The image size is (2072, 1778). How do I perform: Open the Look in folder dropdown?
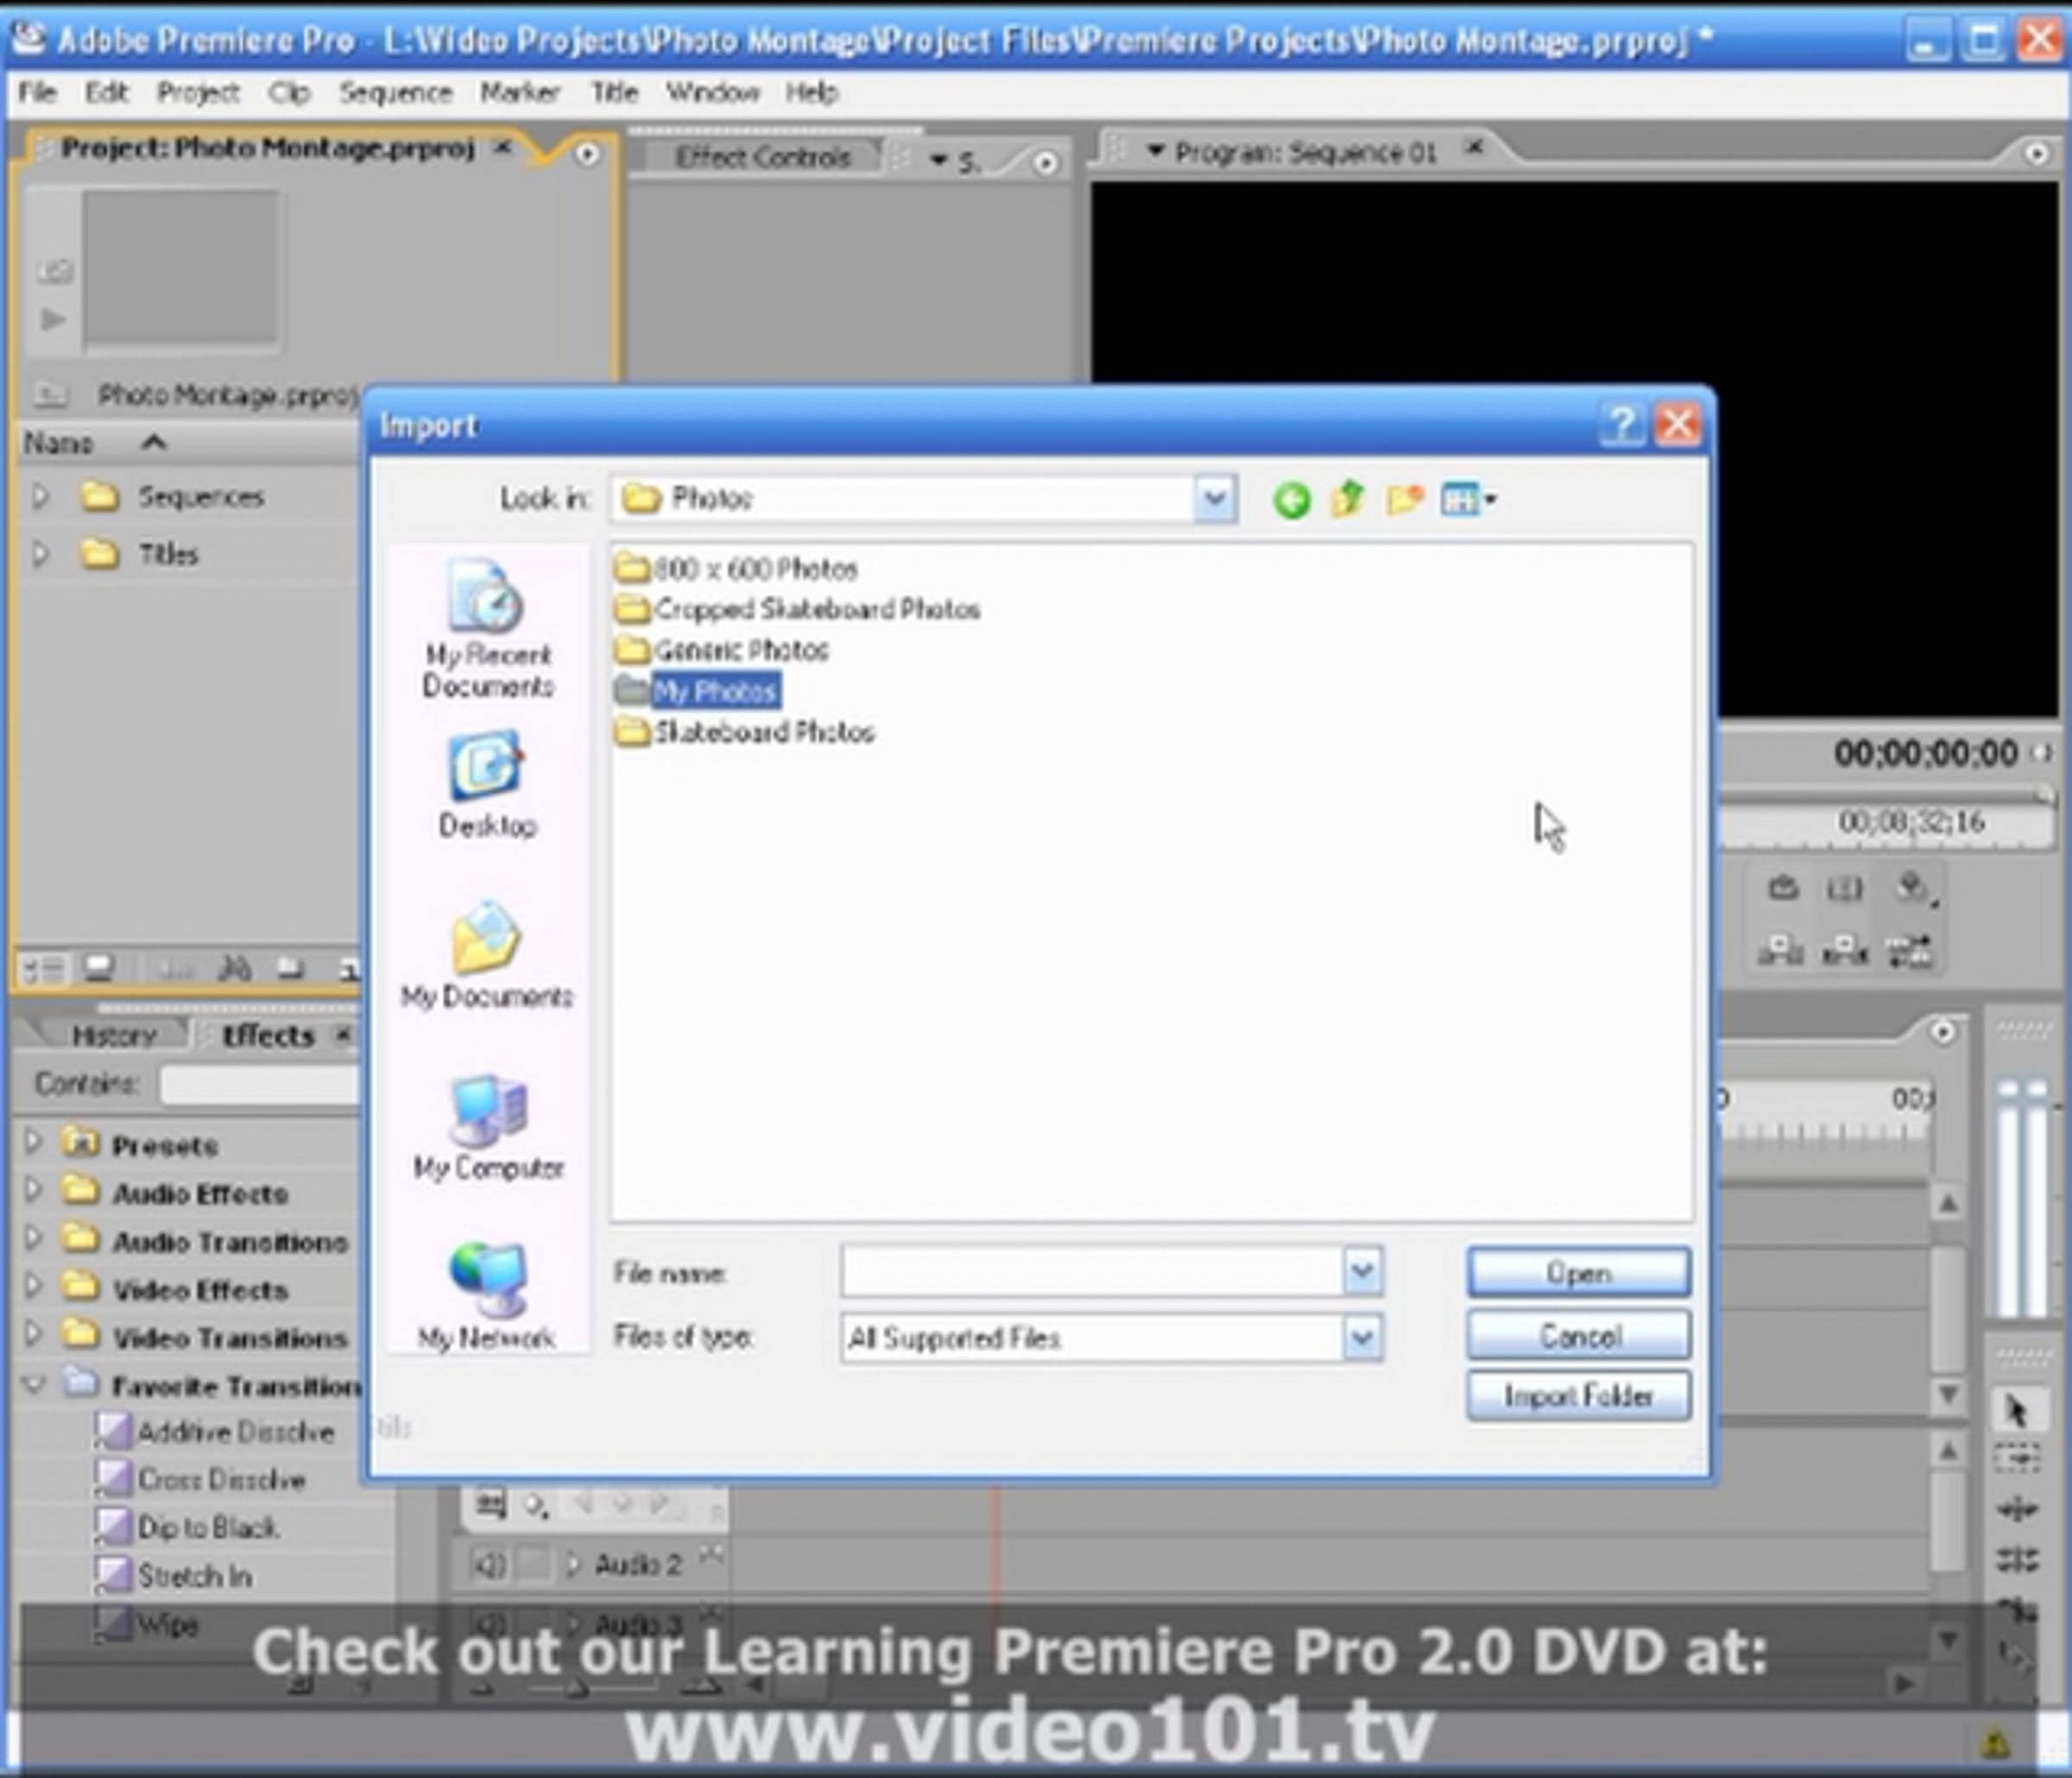coord(1215,498)
